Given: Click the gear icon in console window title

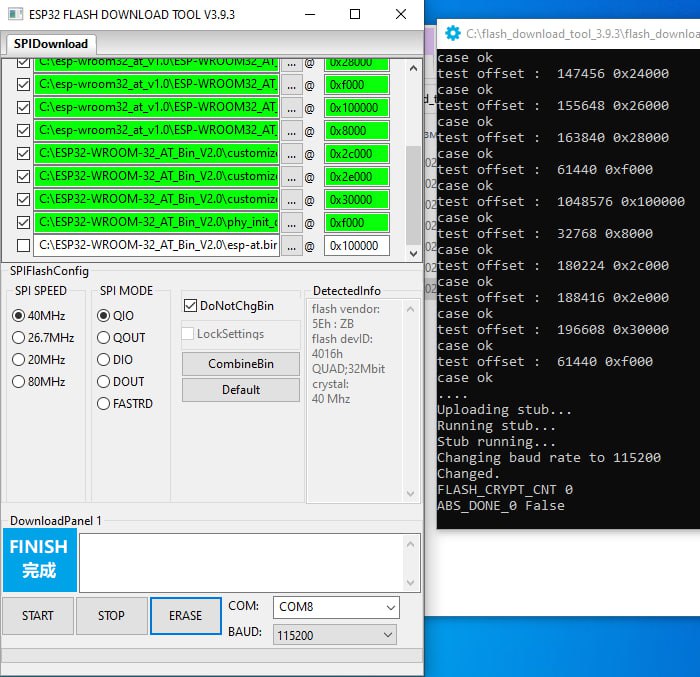Looking at the screenshot, I should click(x=453, y=33).
